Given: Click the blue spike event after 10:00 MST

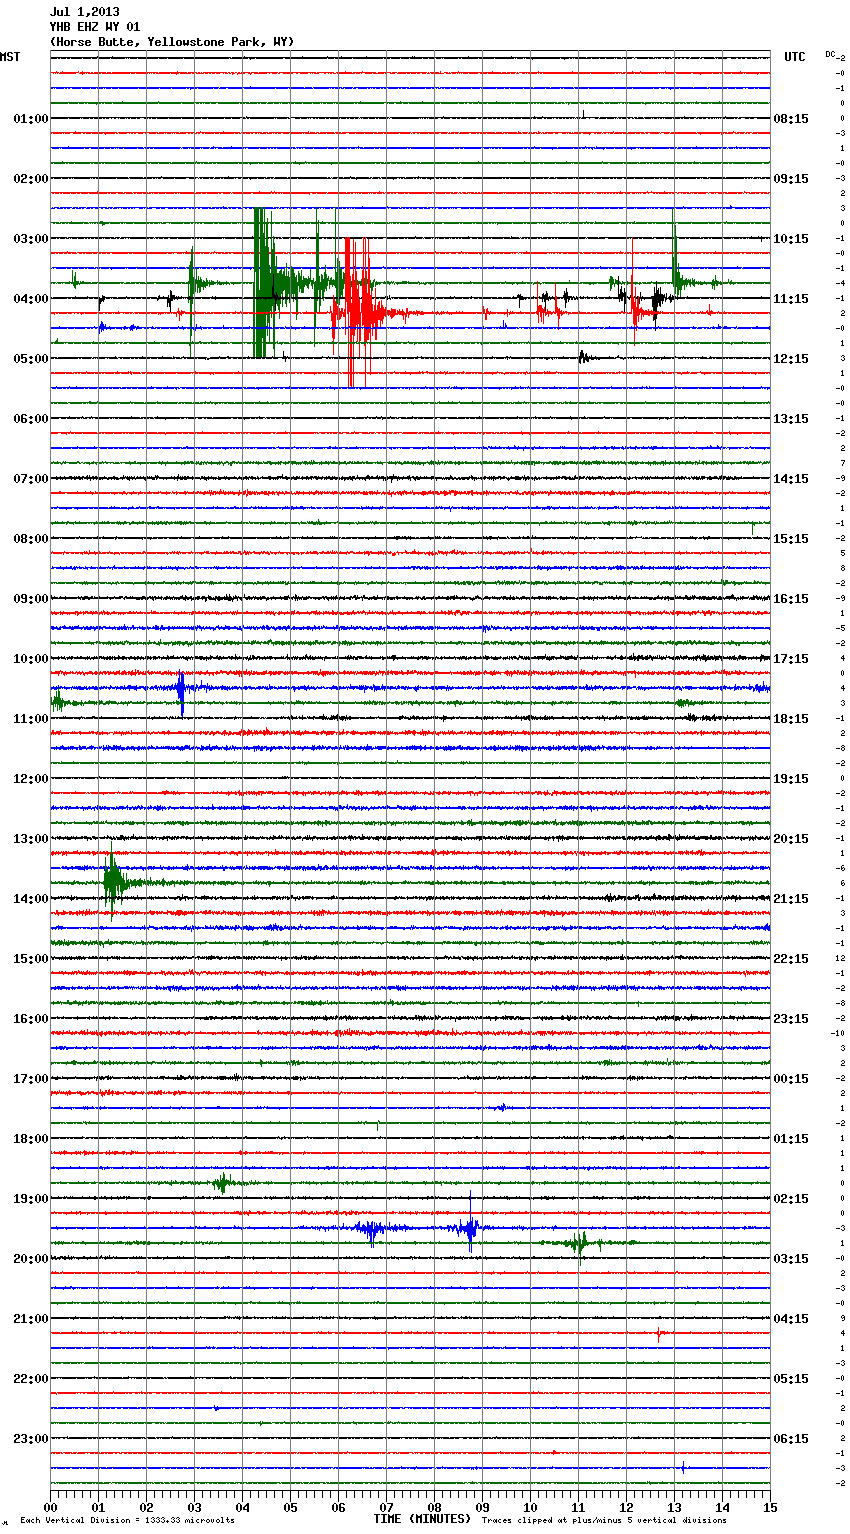Looking at the screenshot, I should tap(181, 690).
